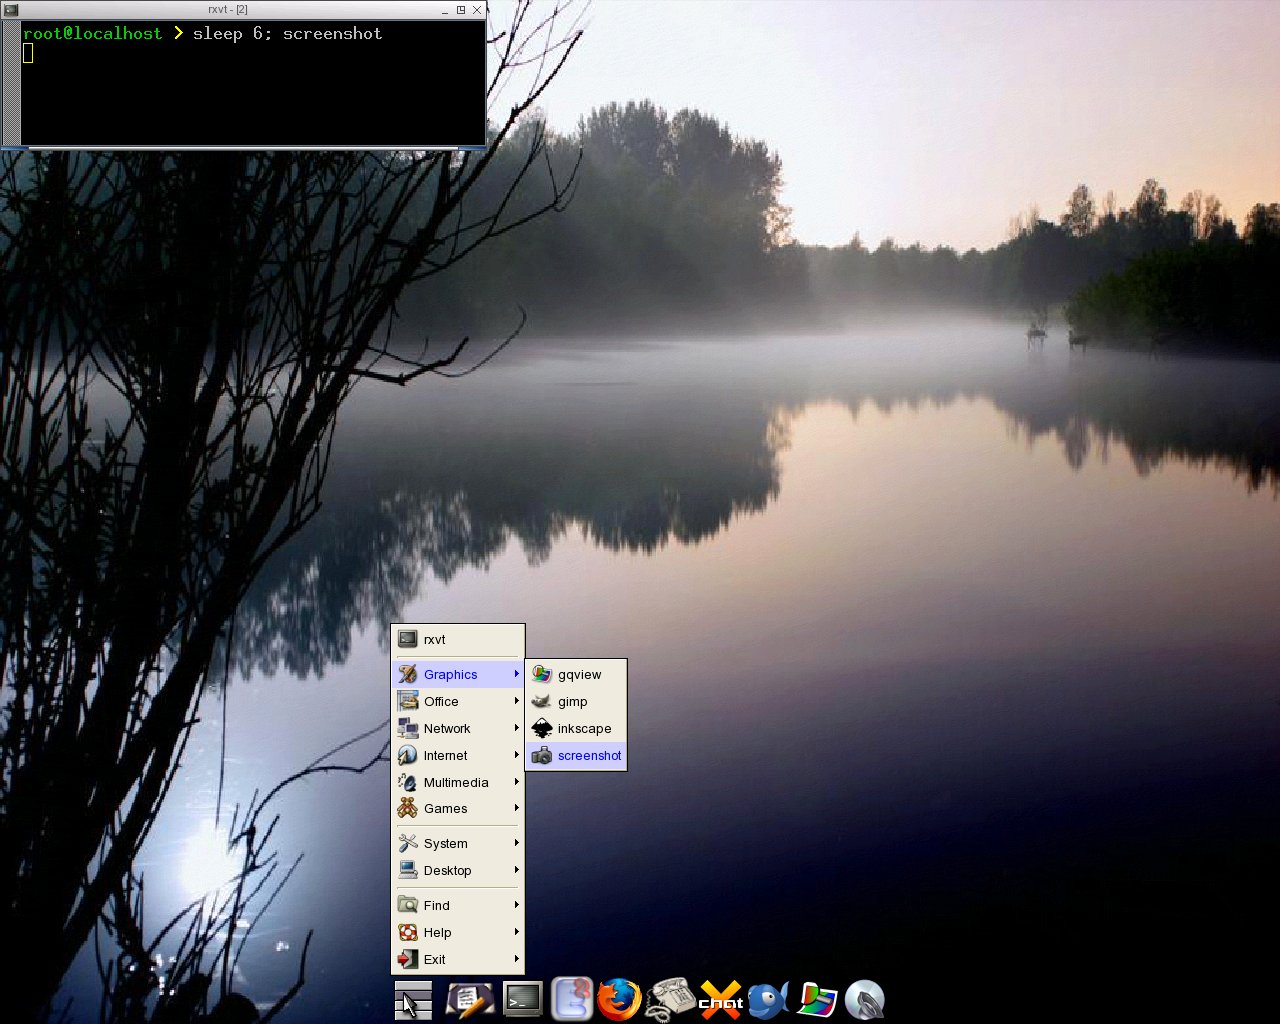Expand the Games submenu
The width and height of the screenshot is (1280, 1024).
pos(457,808)
